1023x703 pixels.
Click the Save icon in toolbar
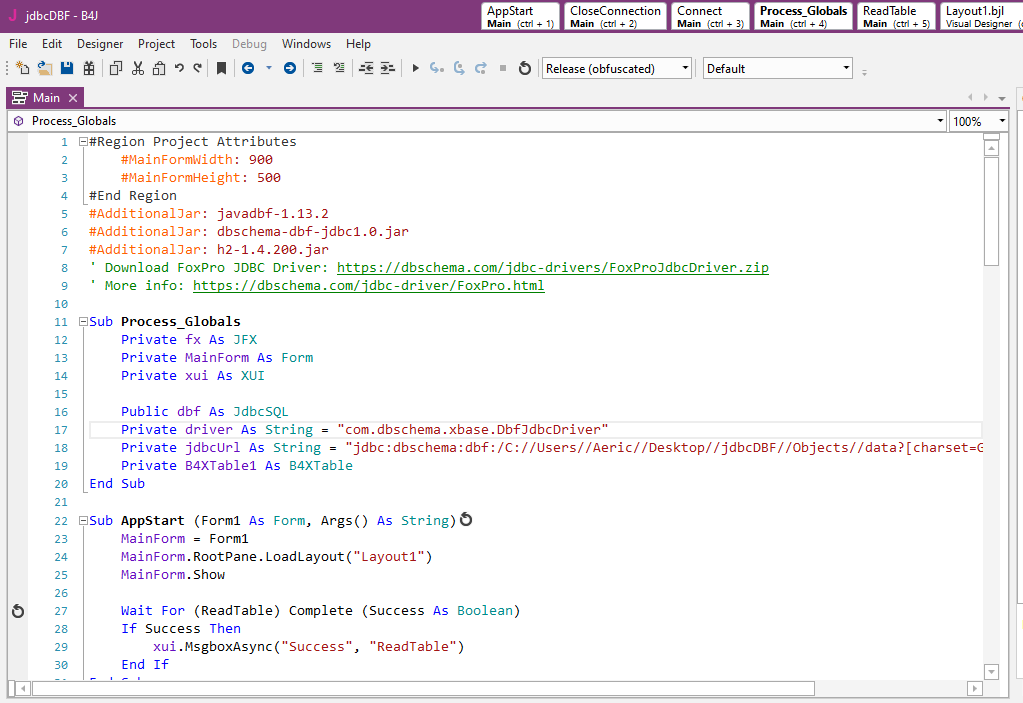click(x=67, y=69)
